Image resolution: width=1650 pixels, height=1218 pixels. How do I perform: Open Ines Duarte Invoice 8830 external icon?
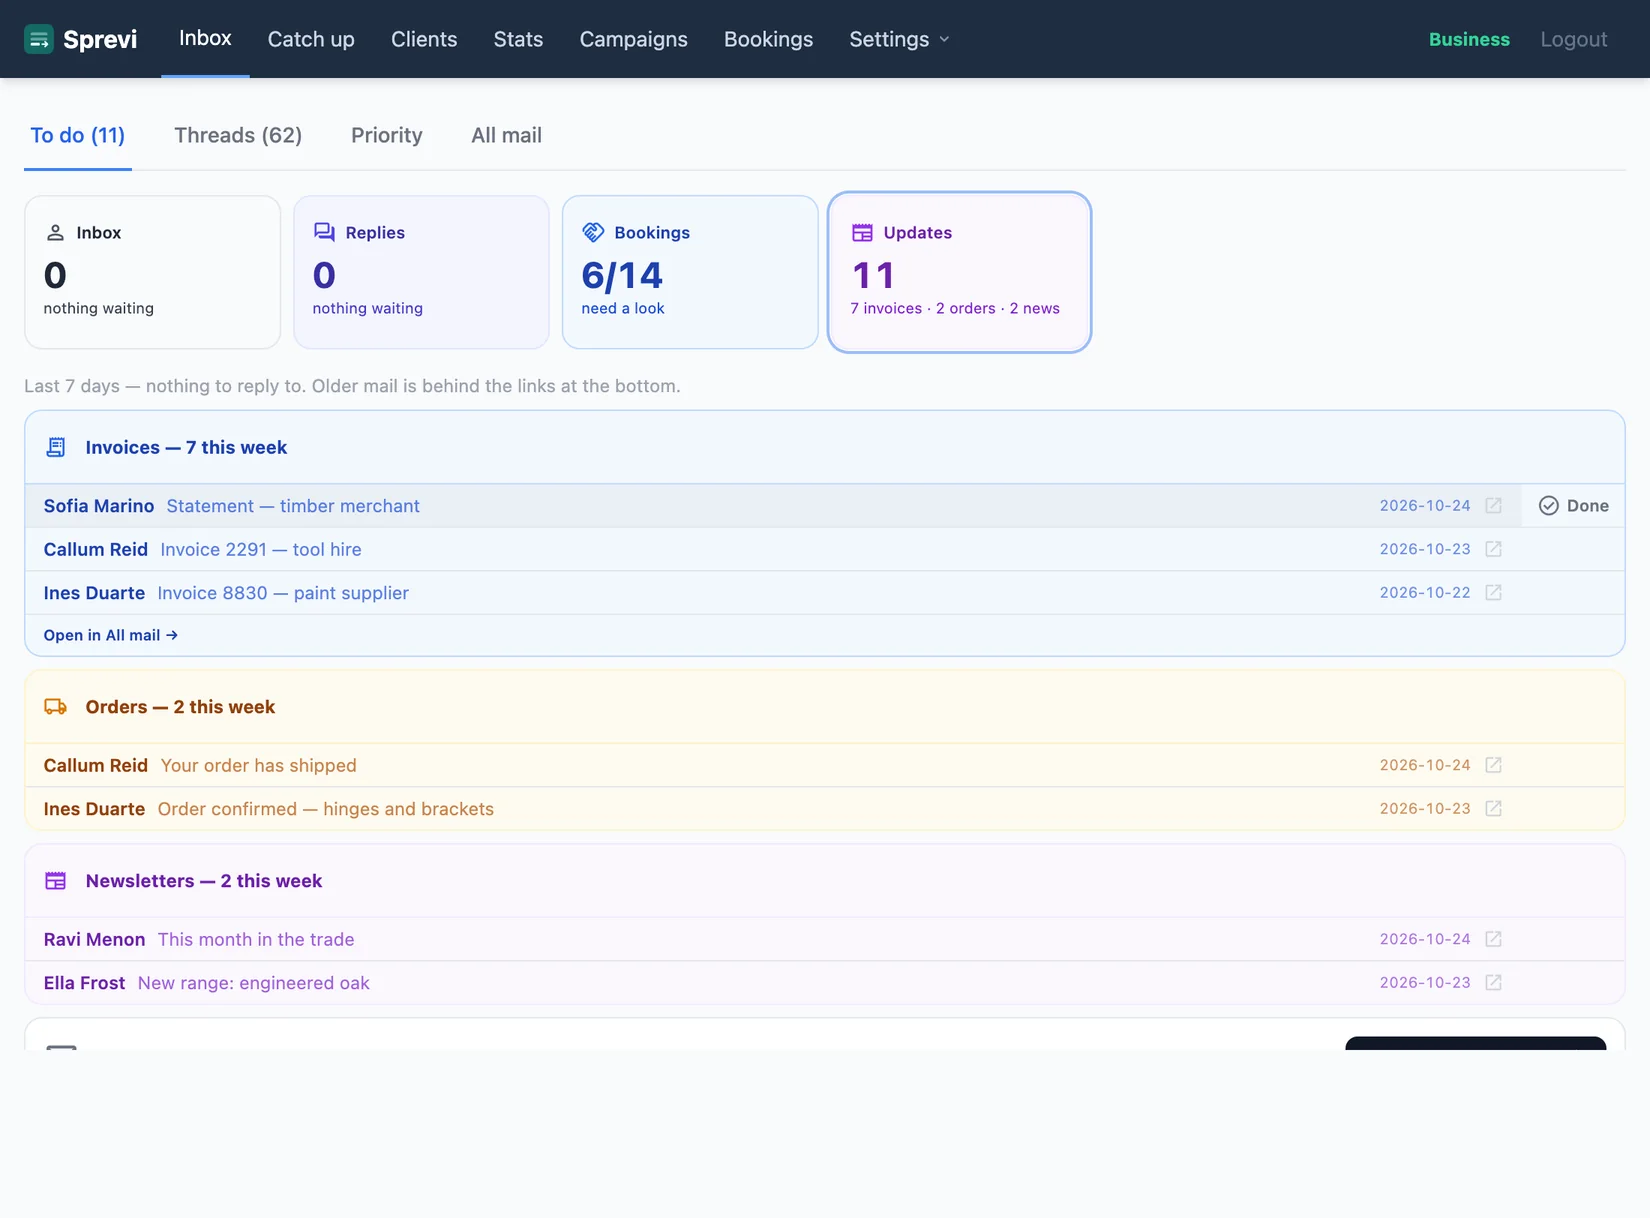[1493, 593]
